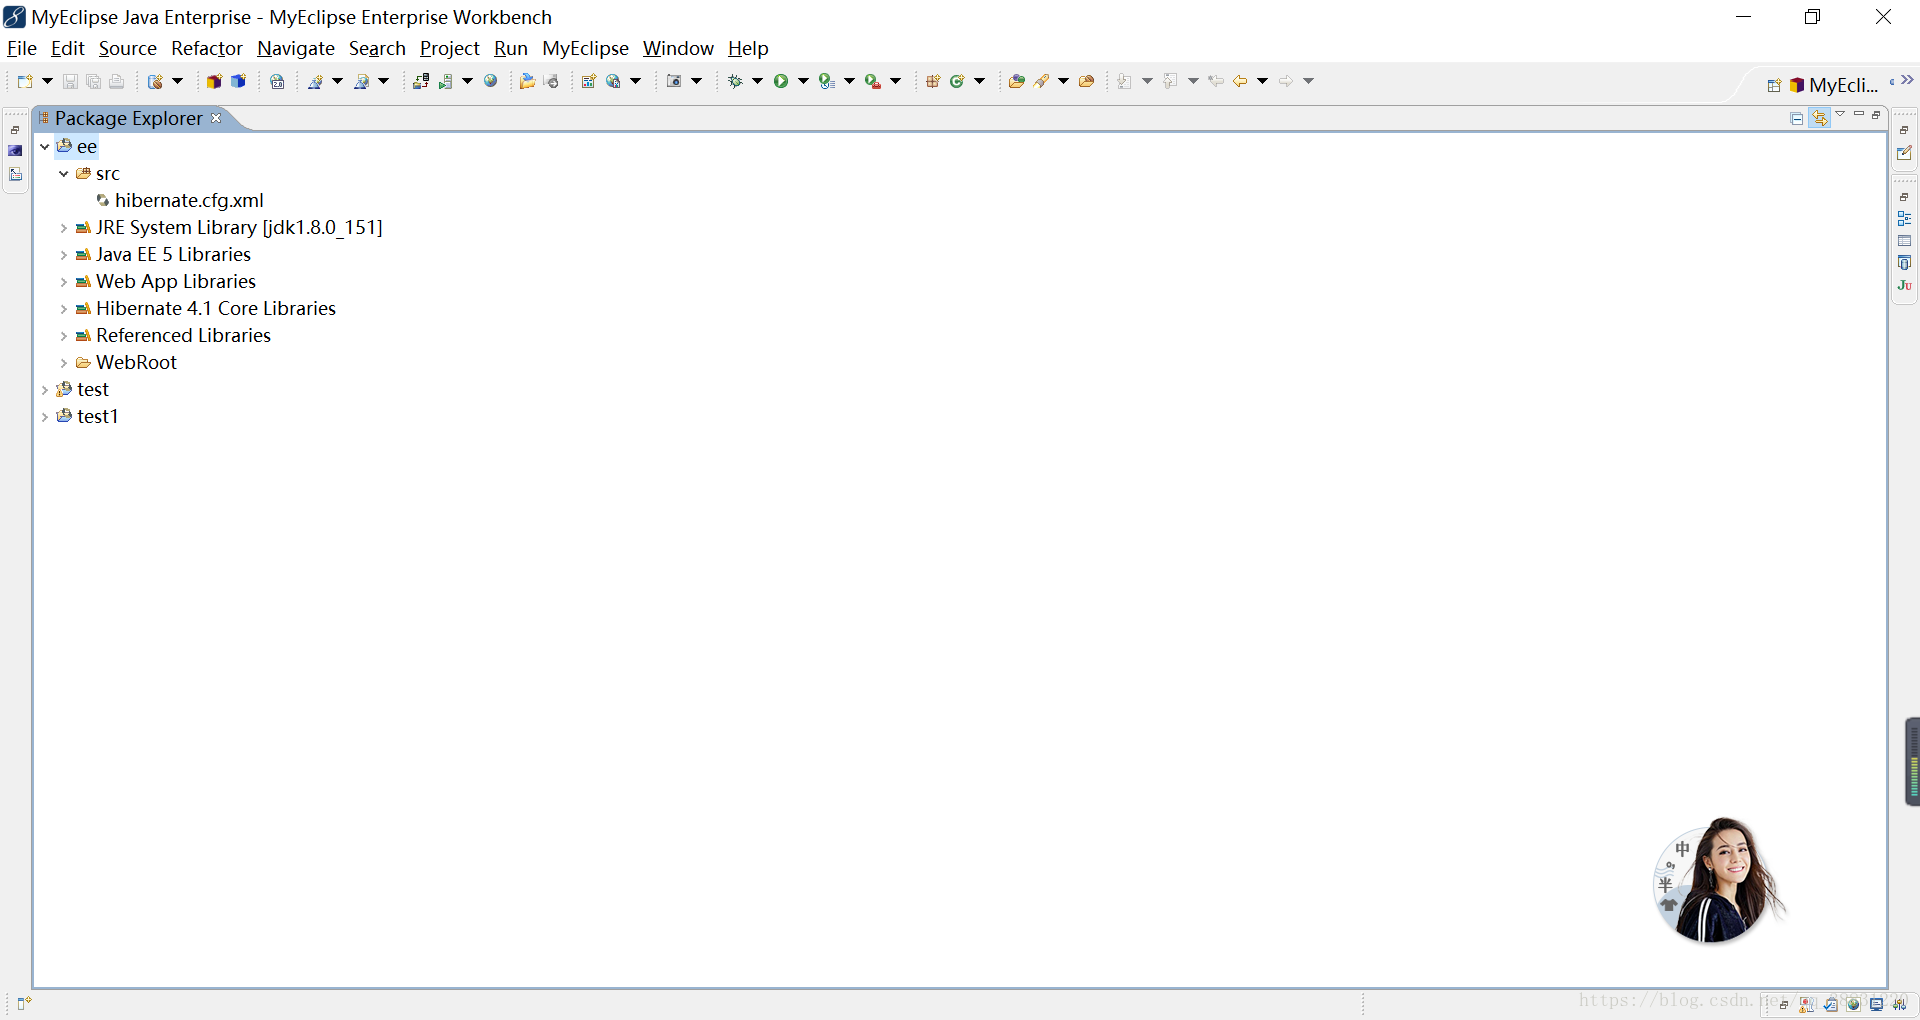Image resolution: width=1920 pixels, height=1020 pixels.
Task: Click the New file toolbar icon
Action: [x=25, y=81]
